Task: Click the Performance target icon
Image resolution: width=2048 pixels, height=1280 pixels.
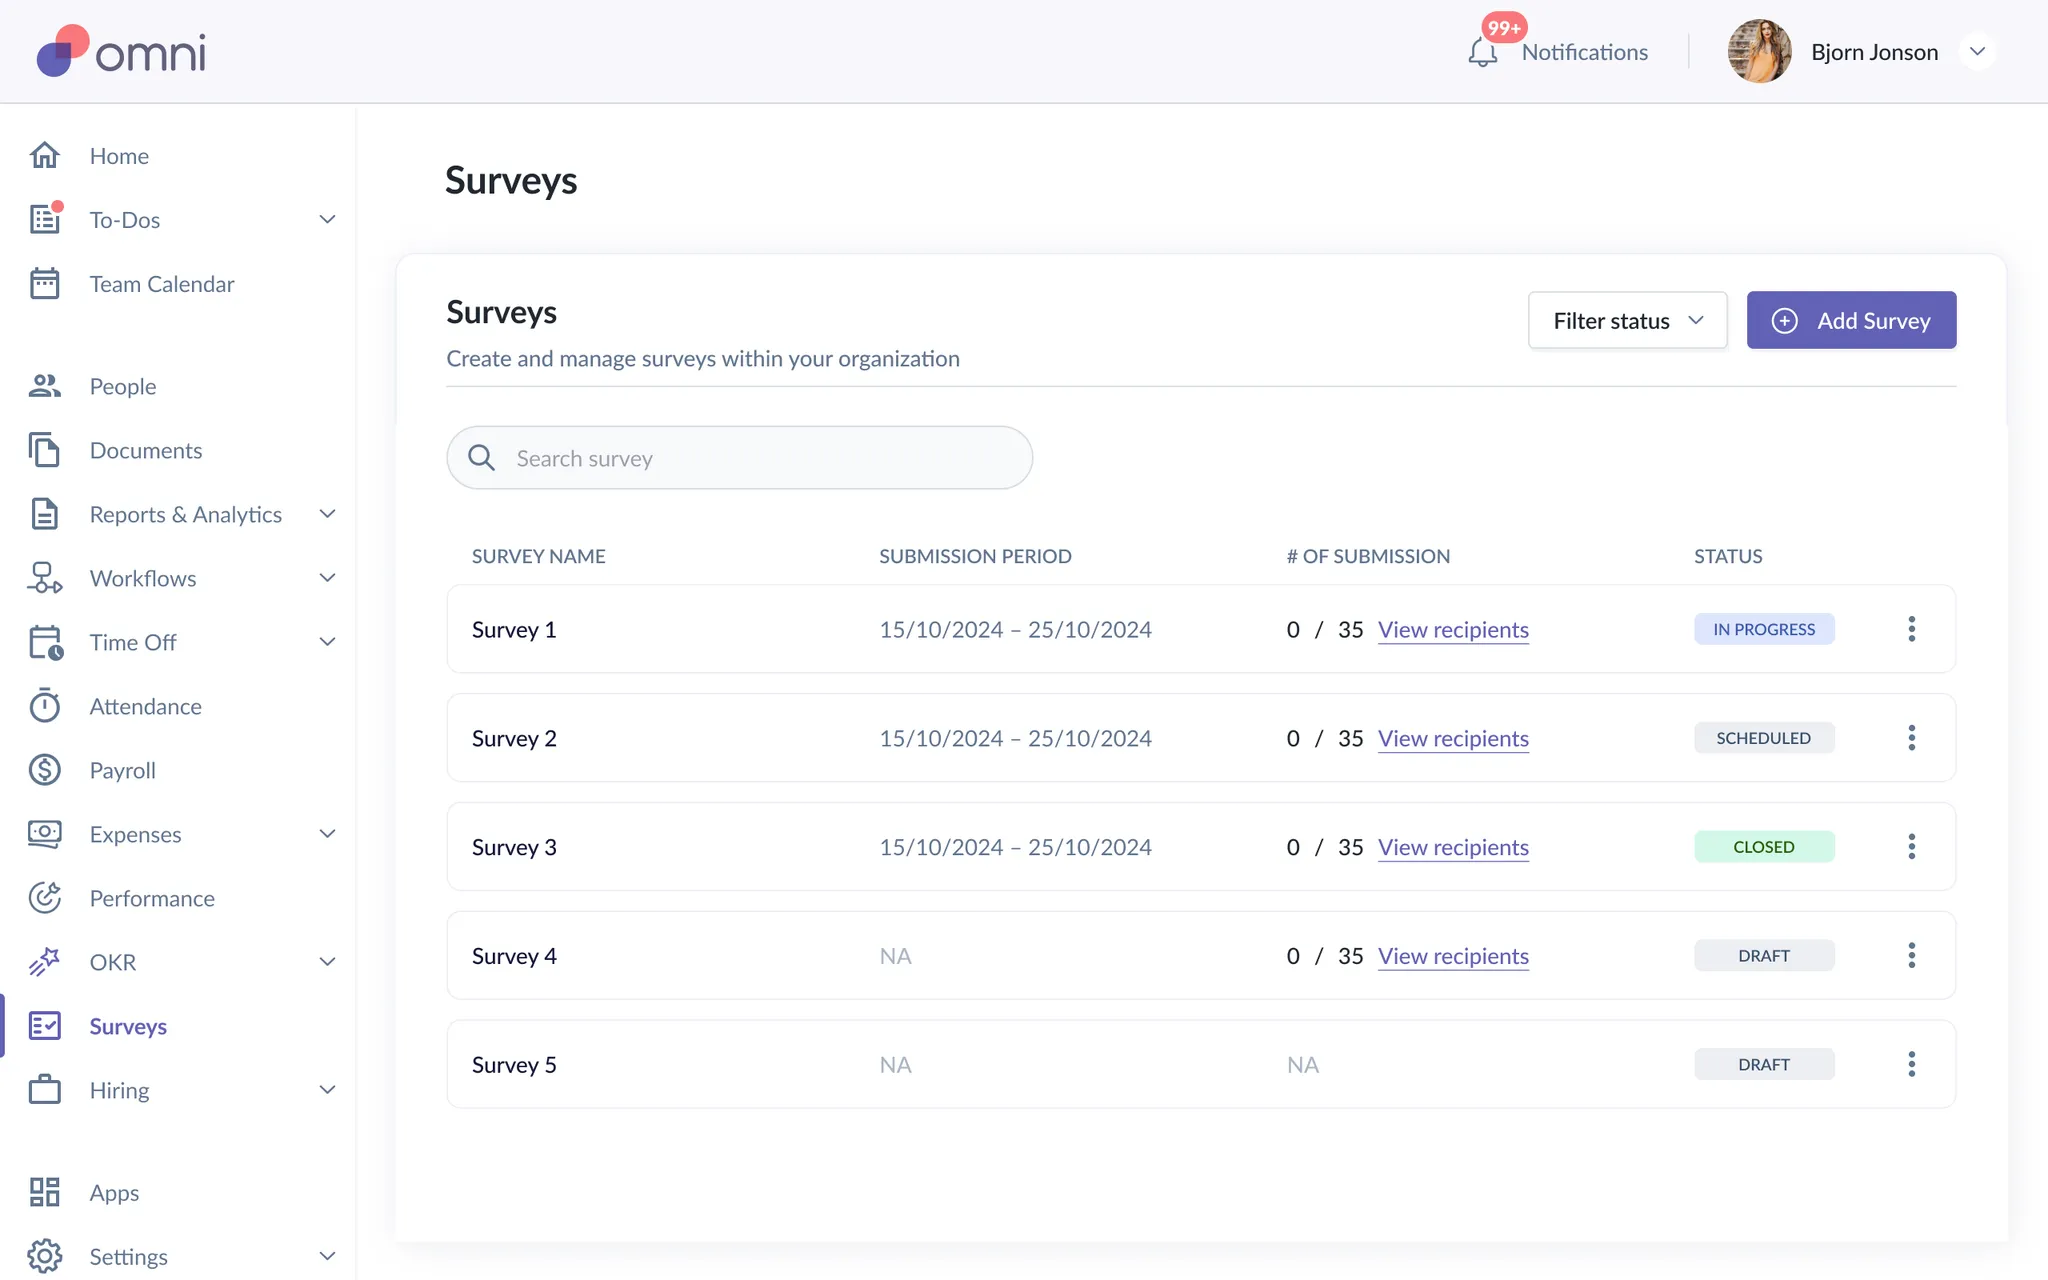Action: [x=45, y=898]
